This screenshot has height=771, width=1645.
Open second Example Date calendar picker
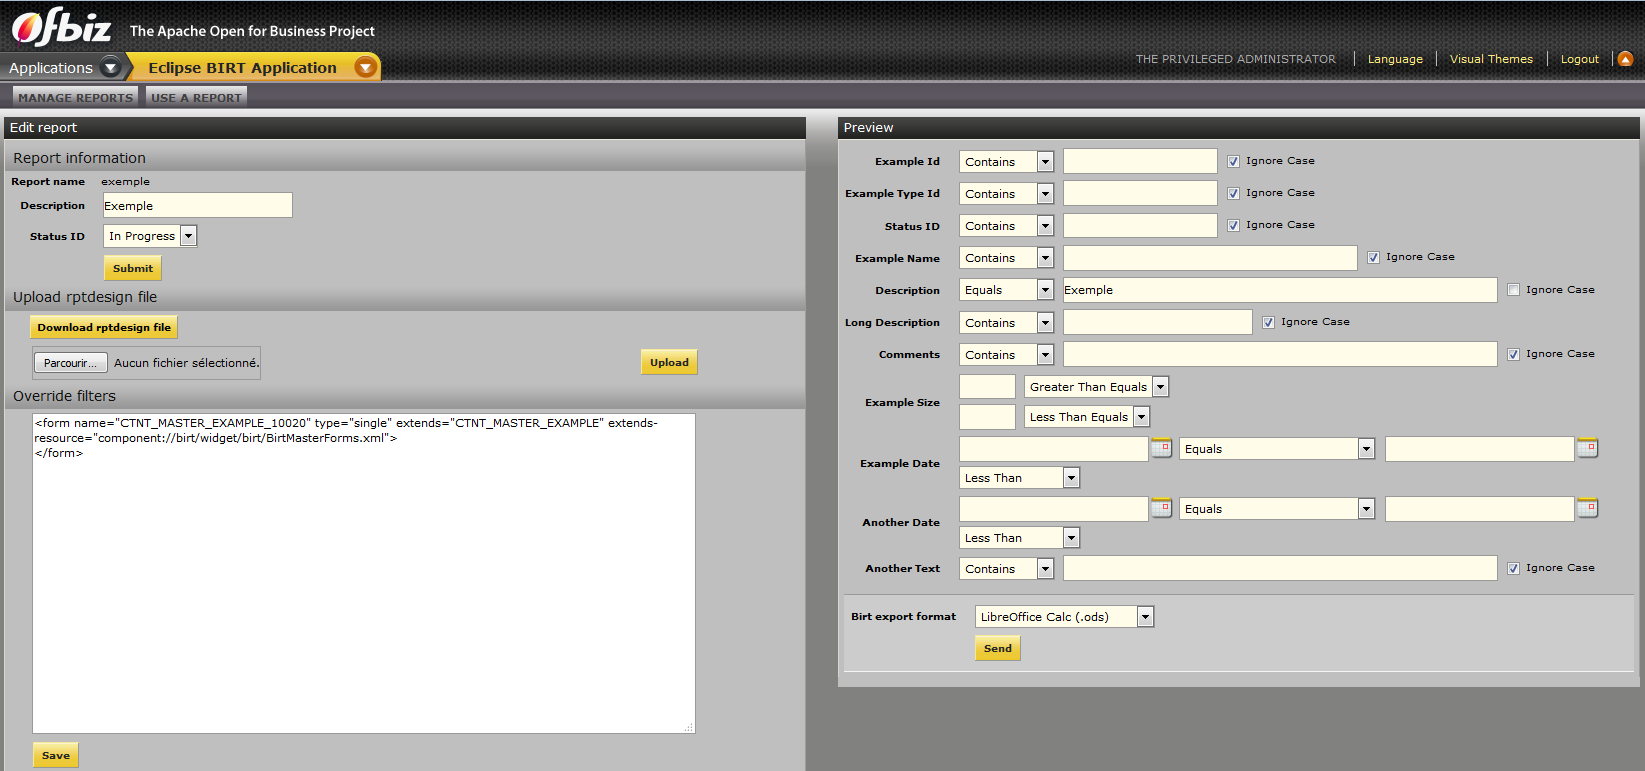click(1587, 448)
